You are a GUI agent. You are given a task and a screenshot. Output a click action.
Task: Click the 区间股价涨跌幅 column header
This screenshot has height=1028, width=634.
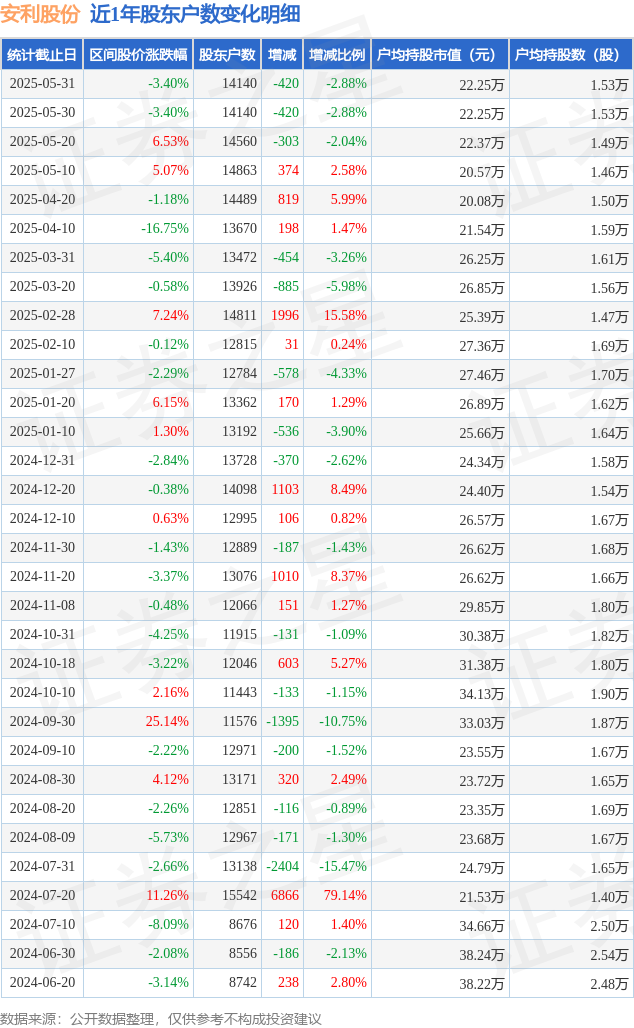tap(138, 55)
